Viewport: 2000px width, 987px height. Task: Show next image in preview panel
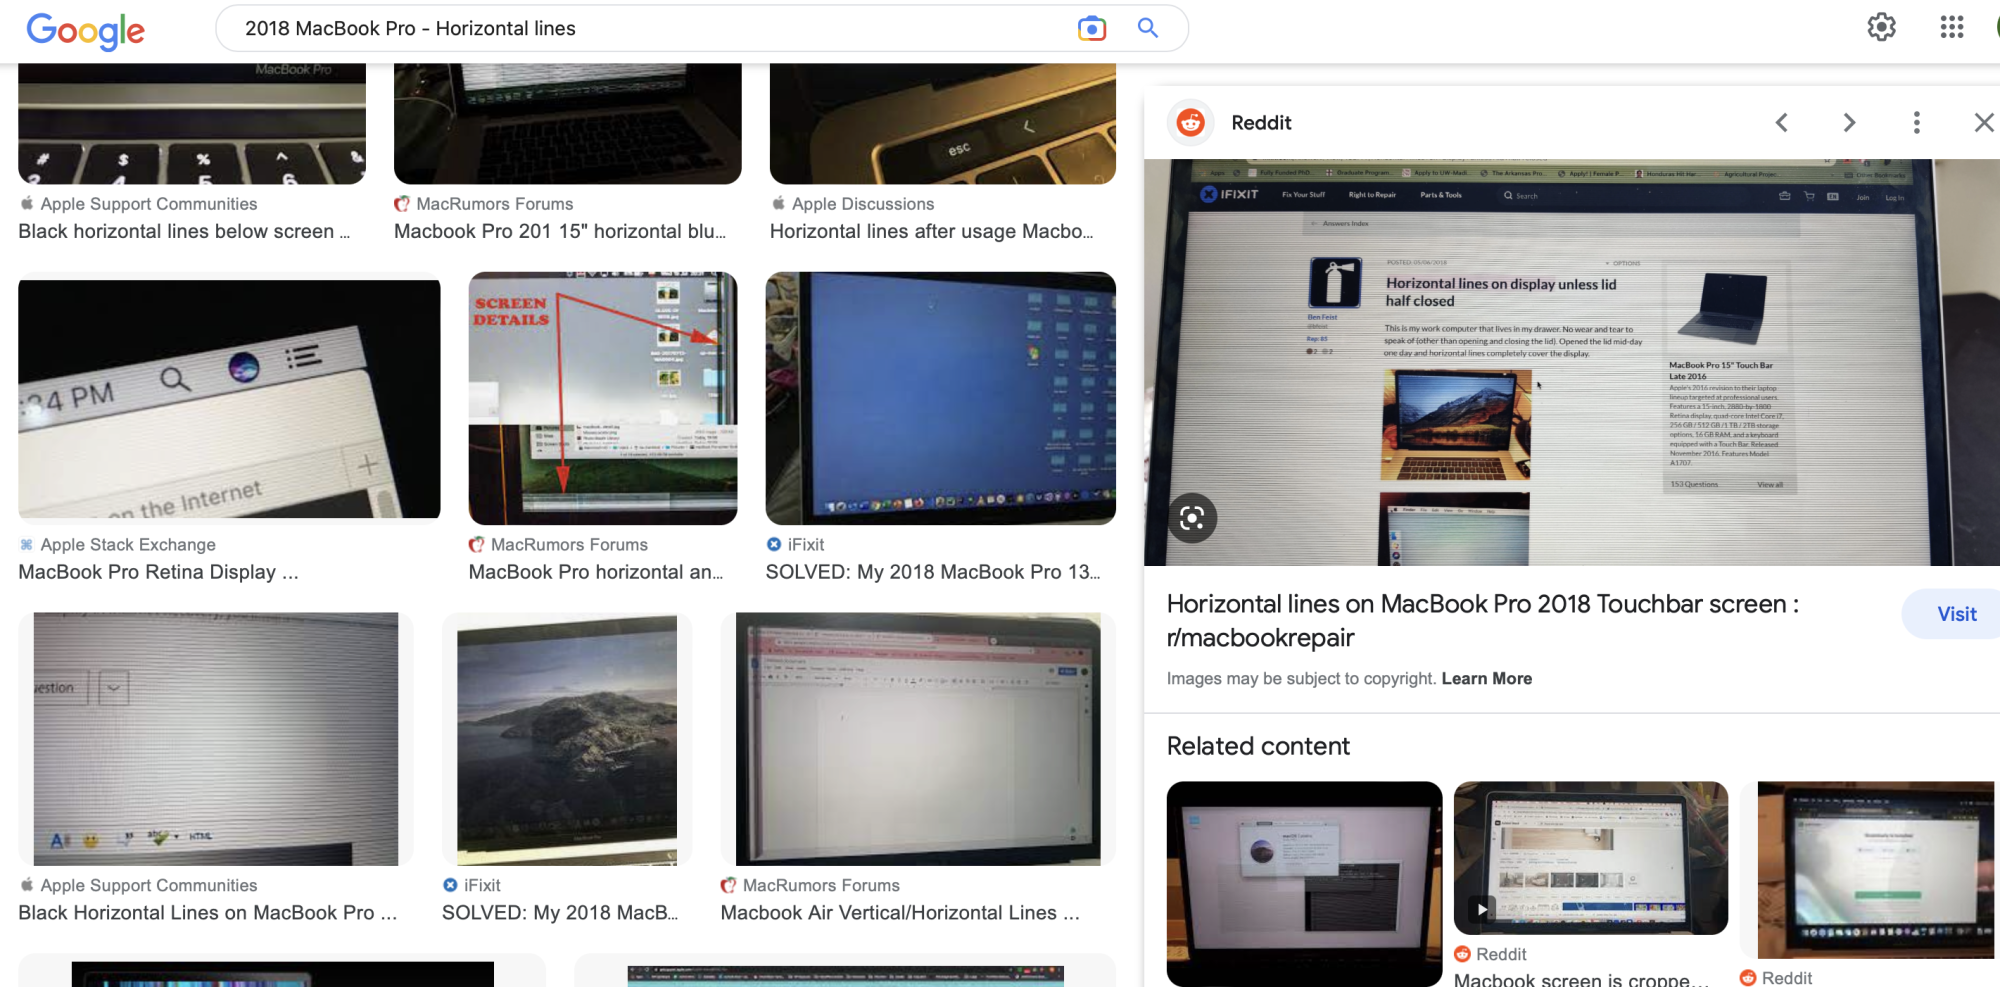(x=1849, y=122)
